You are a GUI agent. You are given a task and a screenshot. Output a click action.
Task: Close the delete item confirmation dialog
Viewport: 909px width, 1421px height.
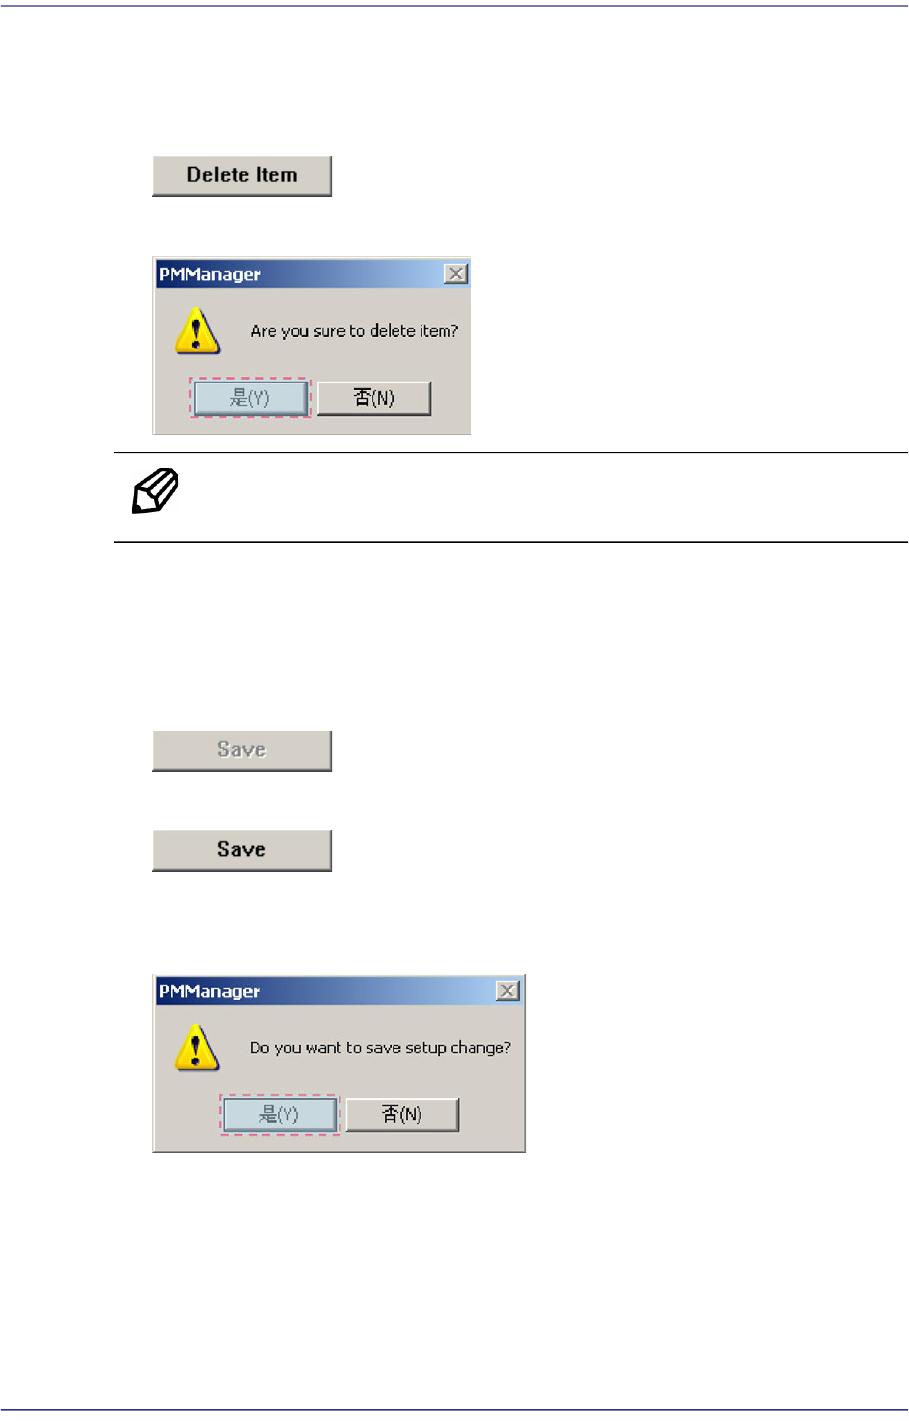coord(456,274)
